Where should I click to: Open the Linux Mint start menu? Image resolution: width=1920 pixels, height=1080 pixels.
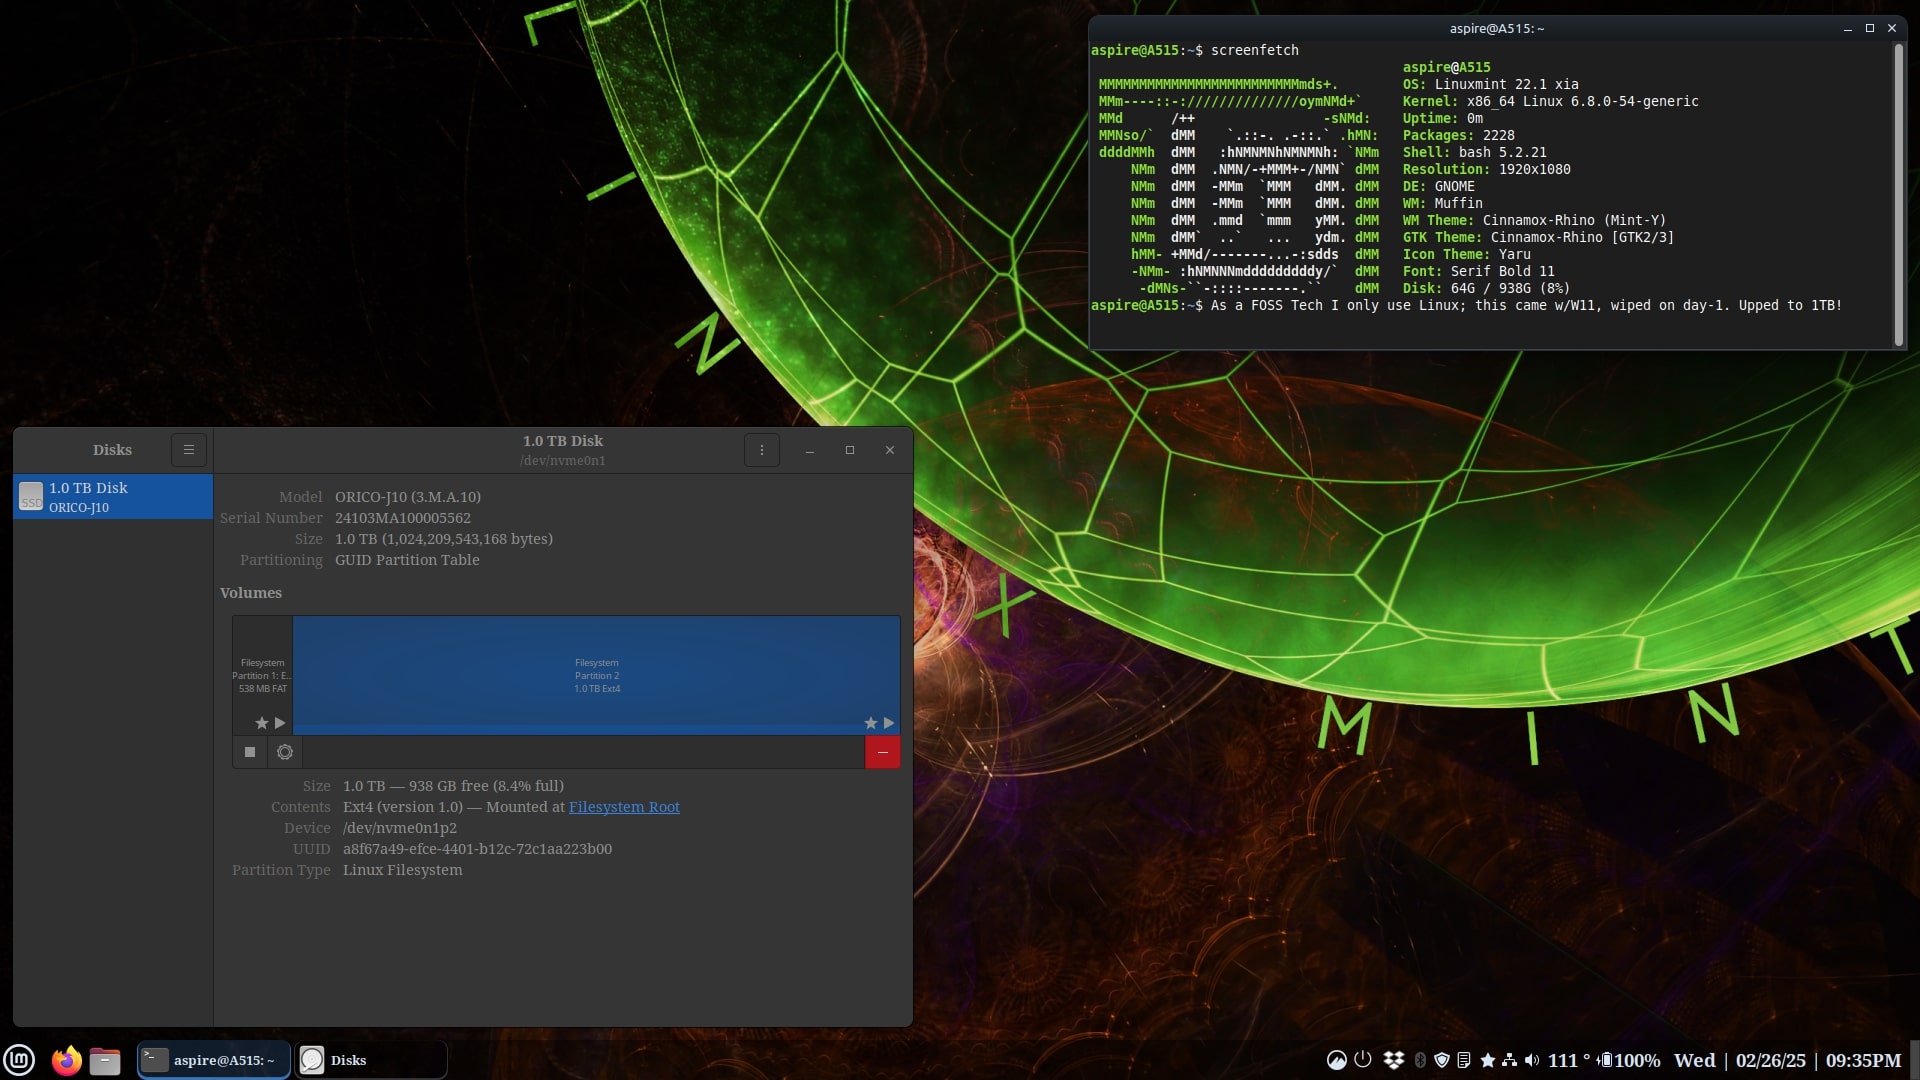20,1060
